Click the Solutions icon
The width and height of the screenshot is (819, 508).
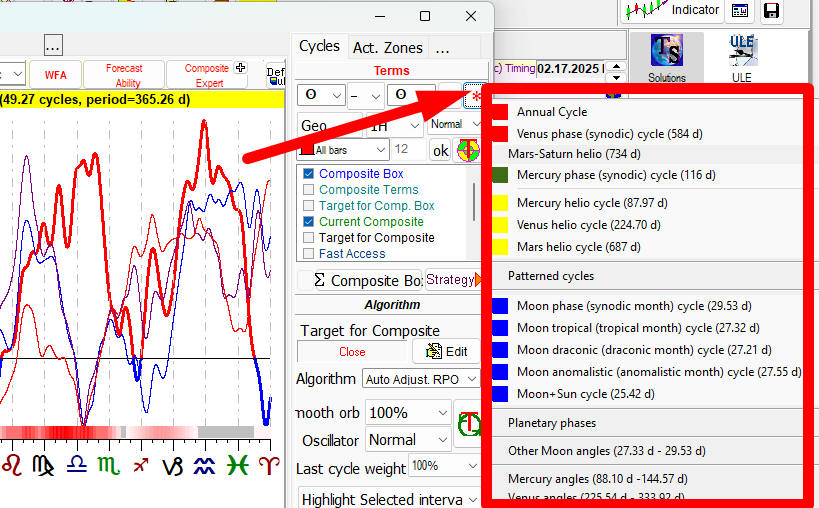click(666, 57)
